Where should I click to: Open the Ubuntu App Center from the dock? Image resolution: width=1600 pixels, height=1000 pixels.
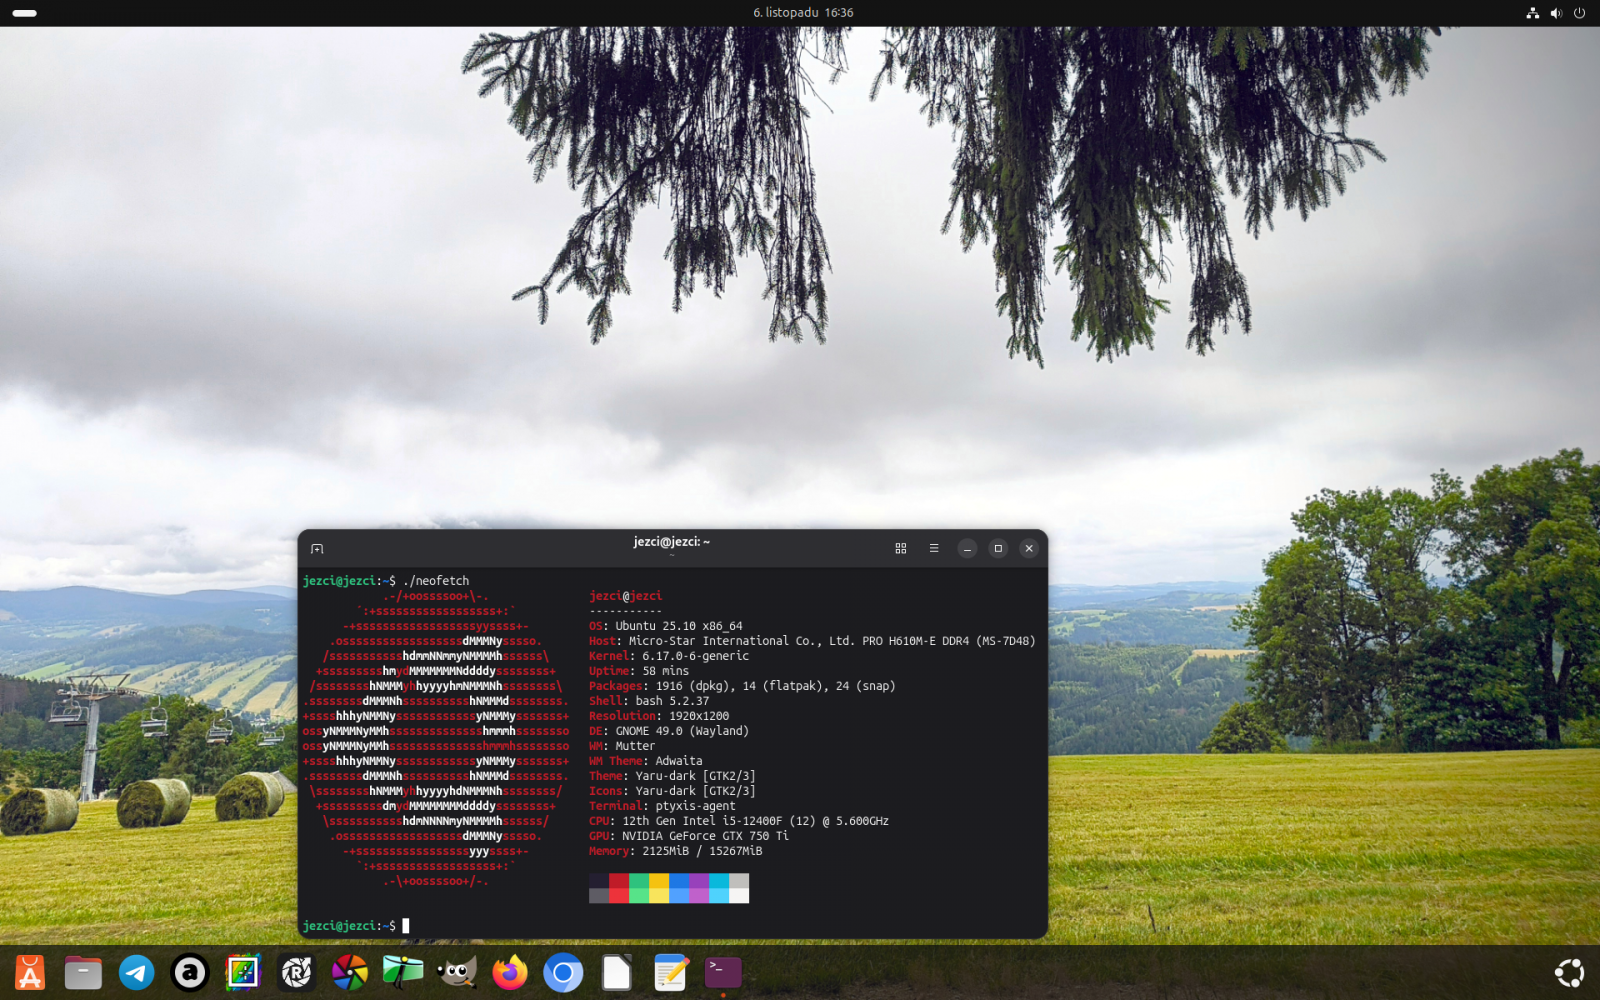coord(30,972)
